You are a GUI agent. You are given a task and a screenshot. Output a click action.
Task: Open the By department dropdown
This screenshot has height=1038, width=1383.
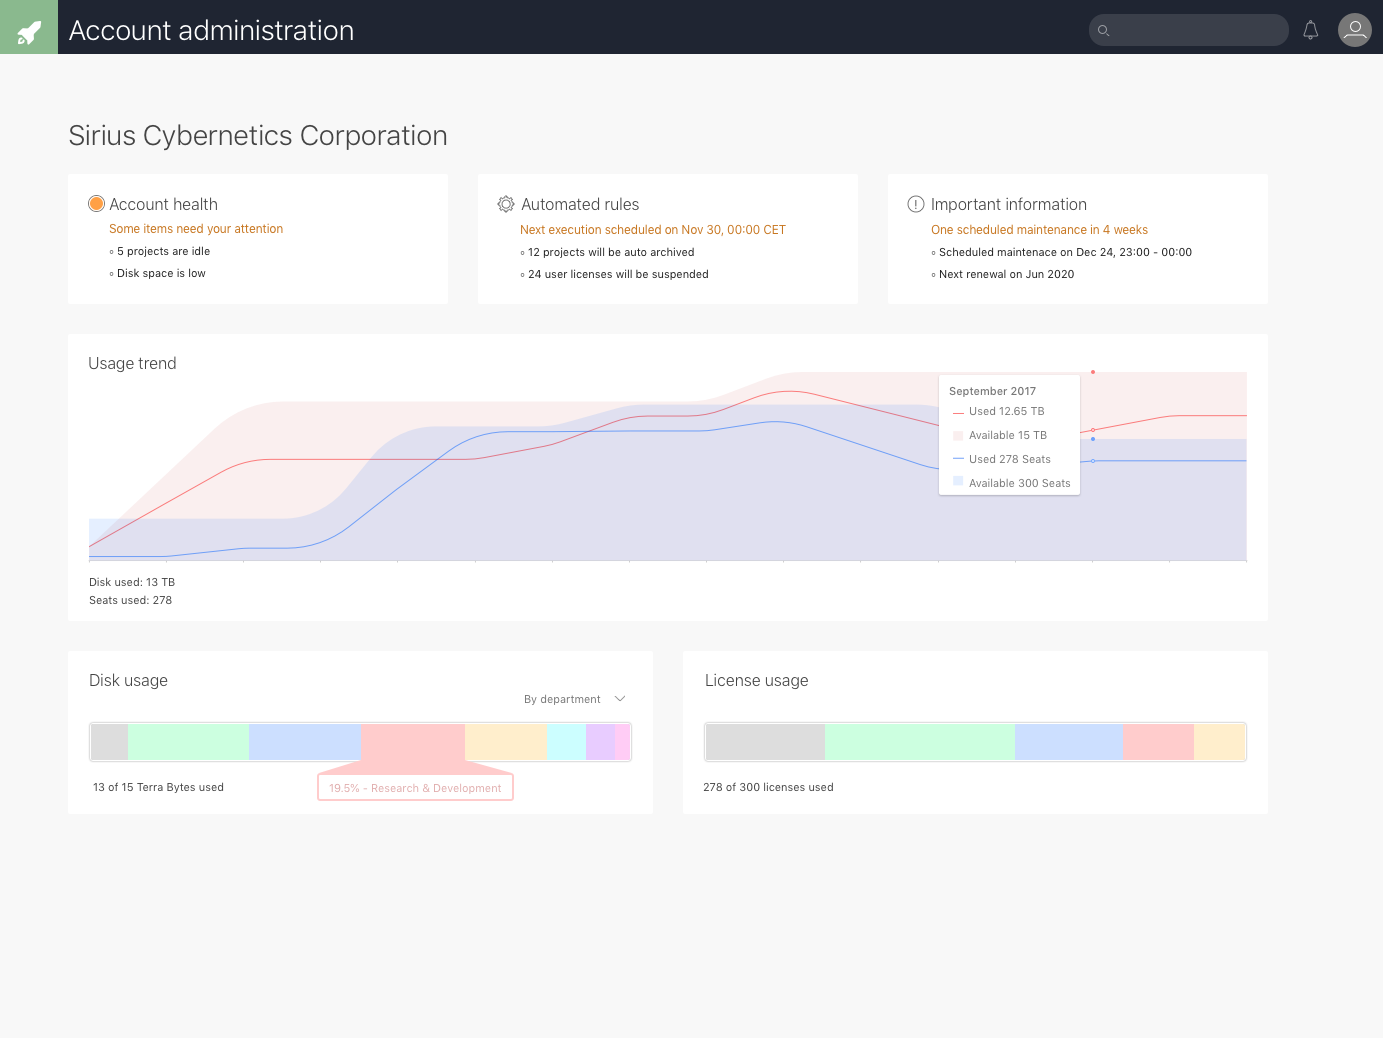pyautogui.click(x=574, y=698)
